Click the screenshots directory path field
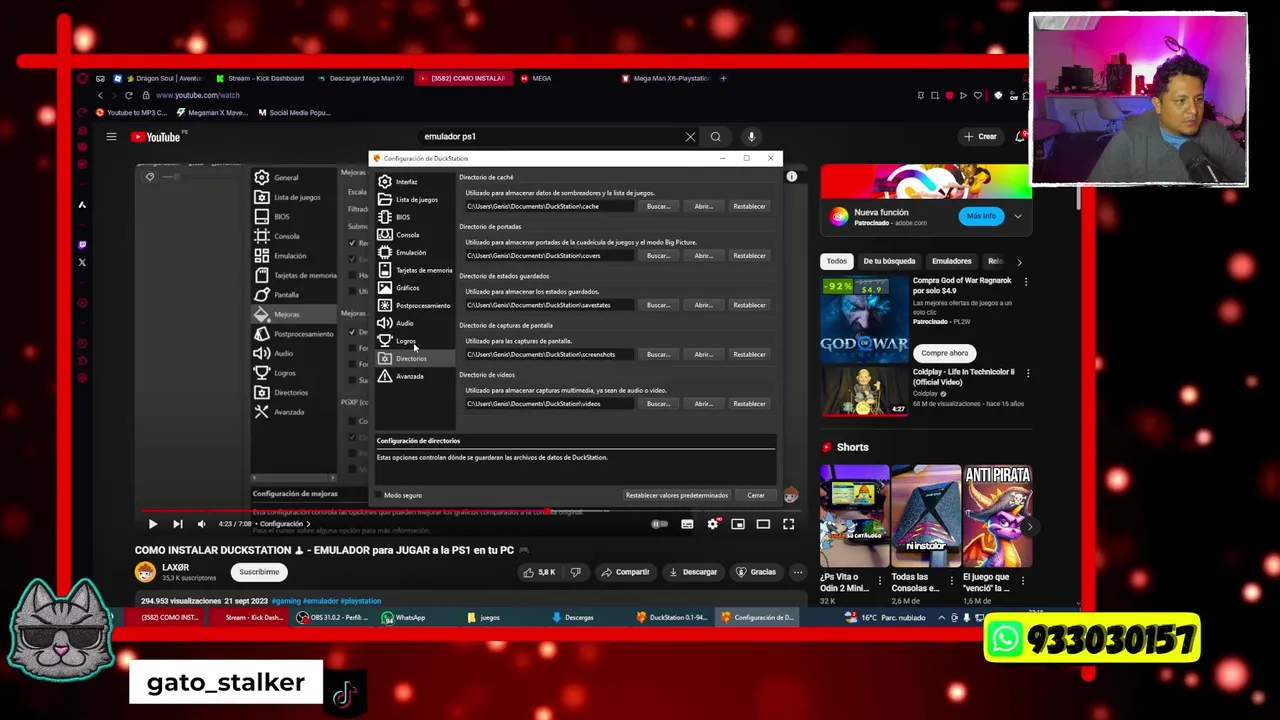 549,354
